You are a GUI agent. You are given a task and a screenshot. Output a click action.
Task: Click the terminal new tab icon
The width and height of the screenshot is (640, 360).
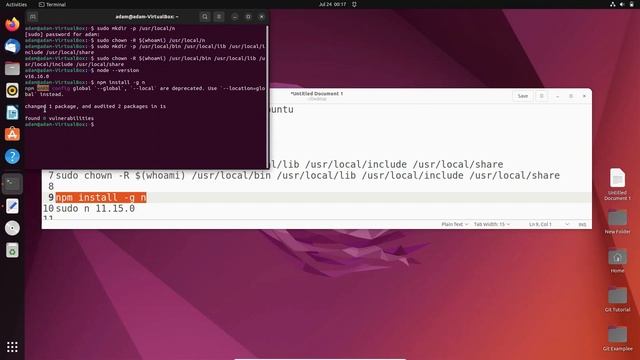pos(33,17)
